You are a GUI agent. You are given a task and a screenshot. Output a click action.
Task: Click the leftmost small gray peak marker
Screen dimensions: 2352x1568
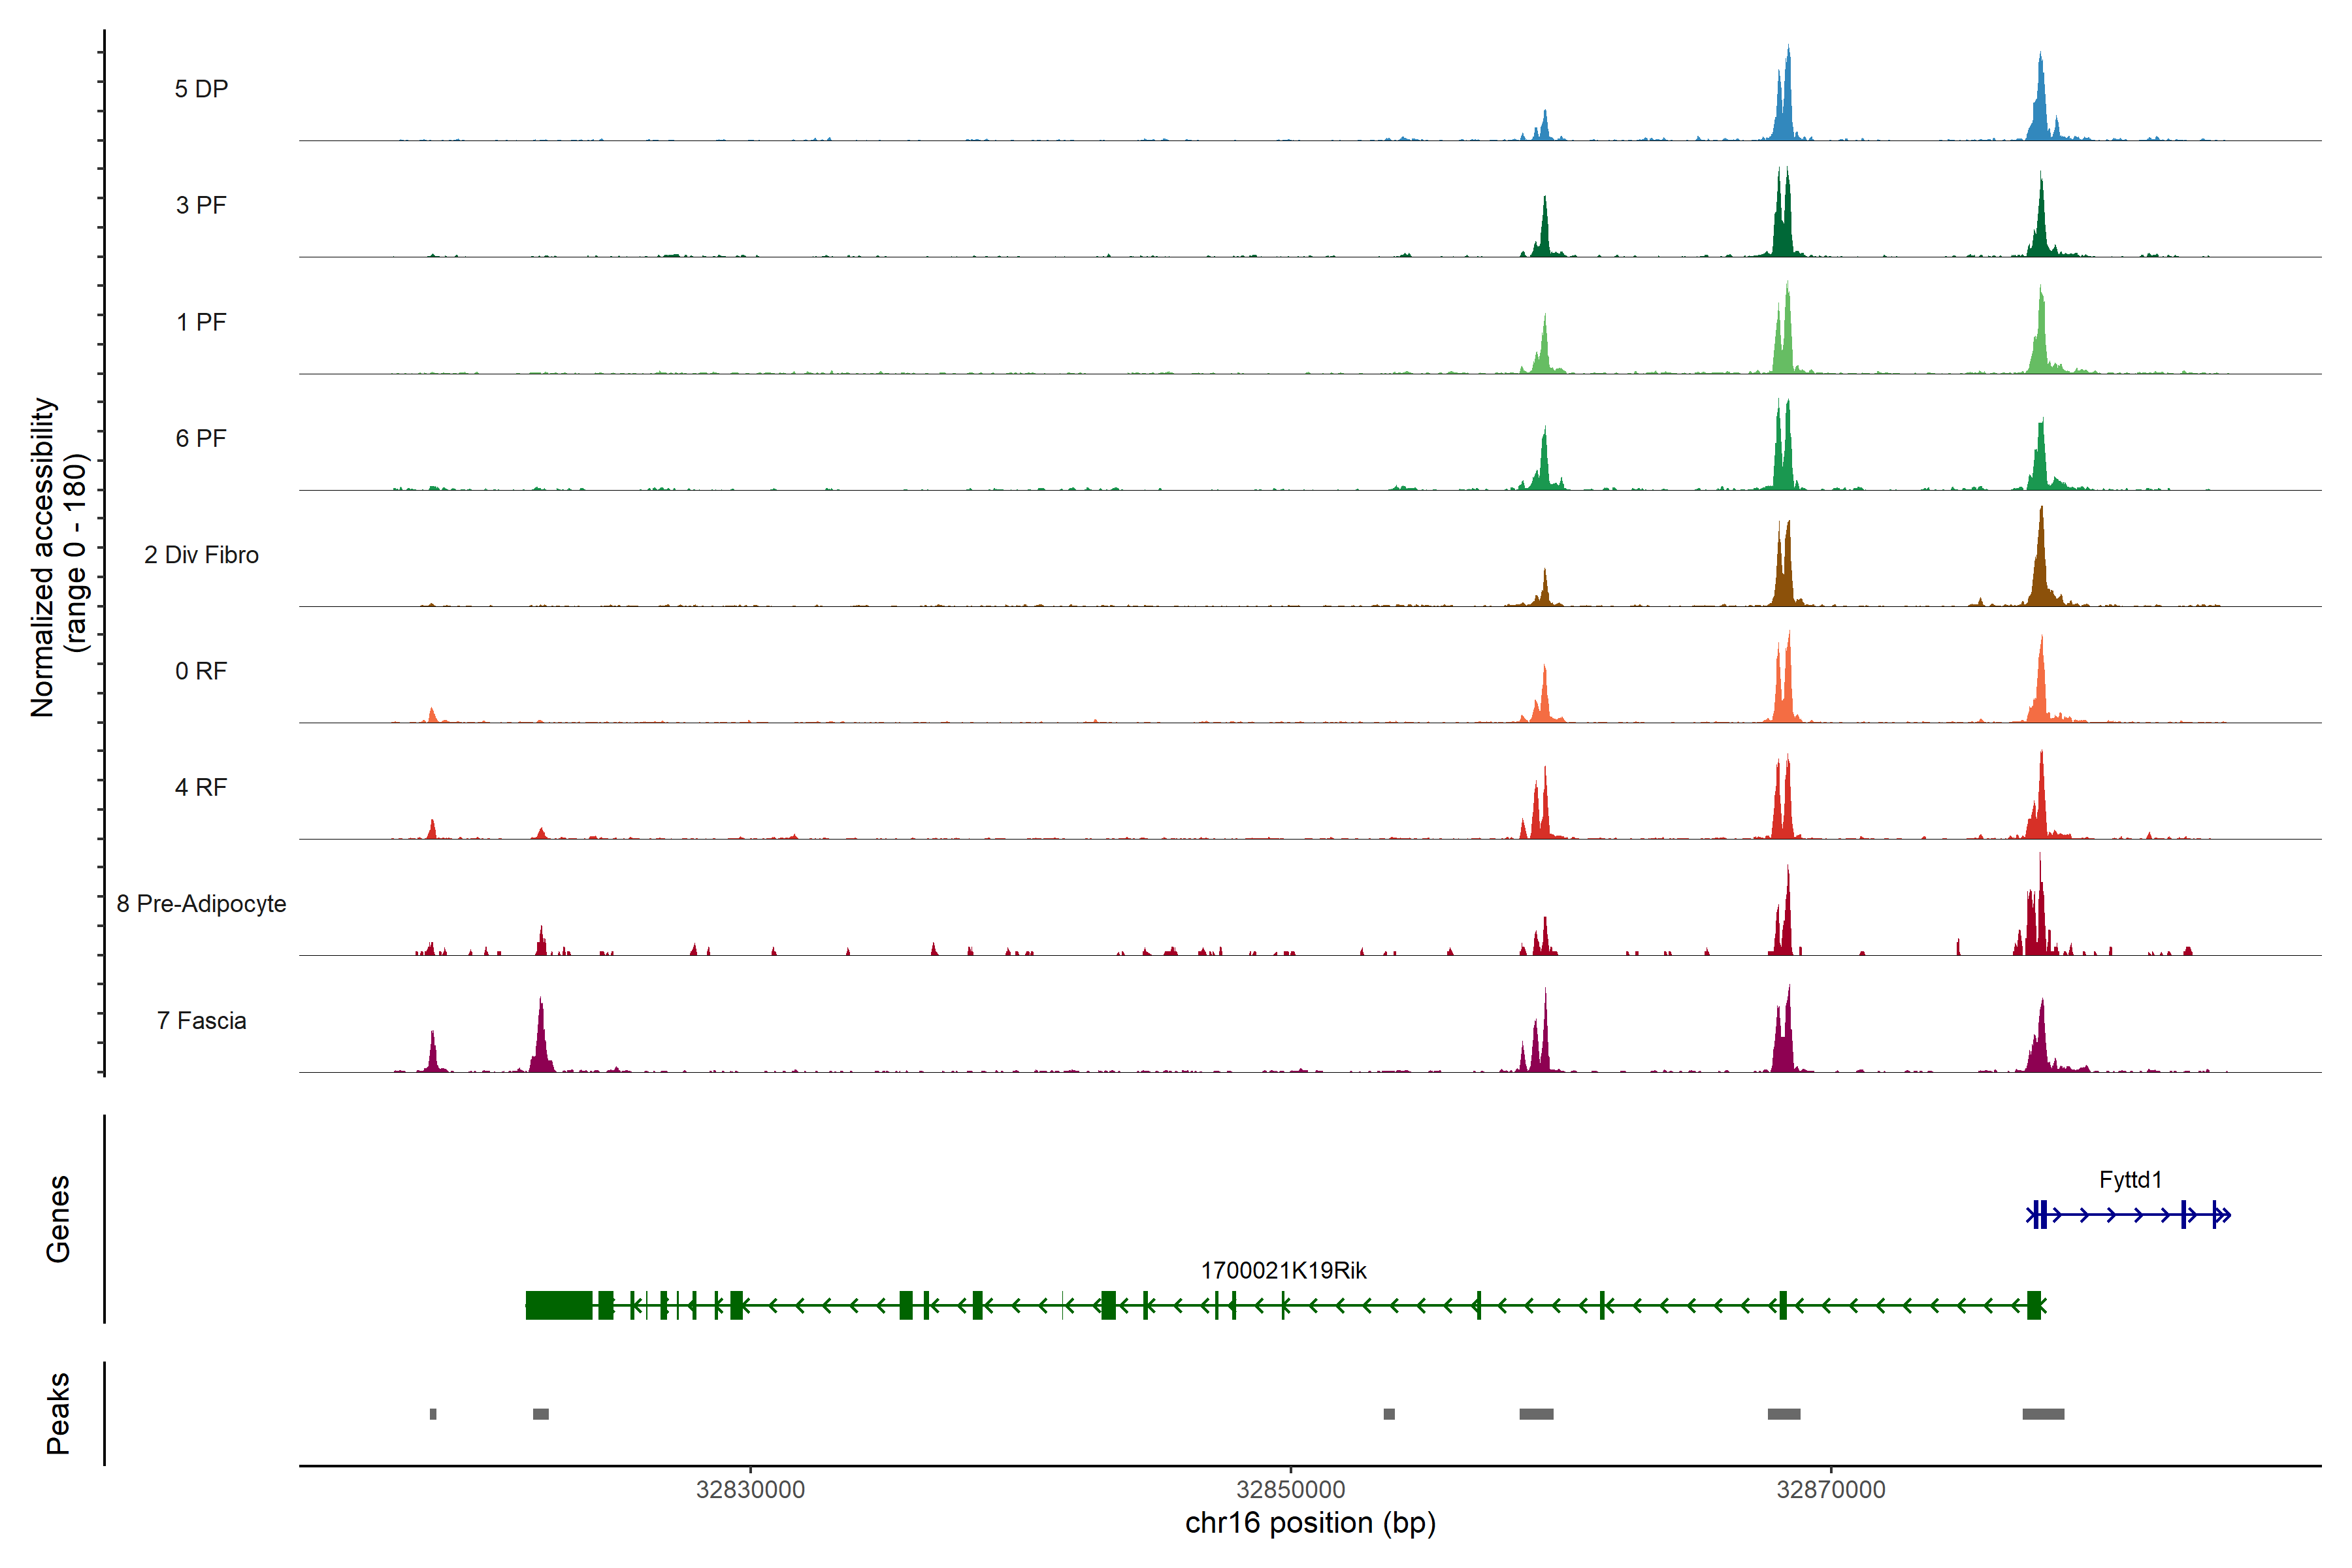pos(433,1414)
